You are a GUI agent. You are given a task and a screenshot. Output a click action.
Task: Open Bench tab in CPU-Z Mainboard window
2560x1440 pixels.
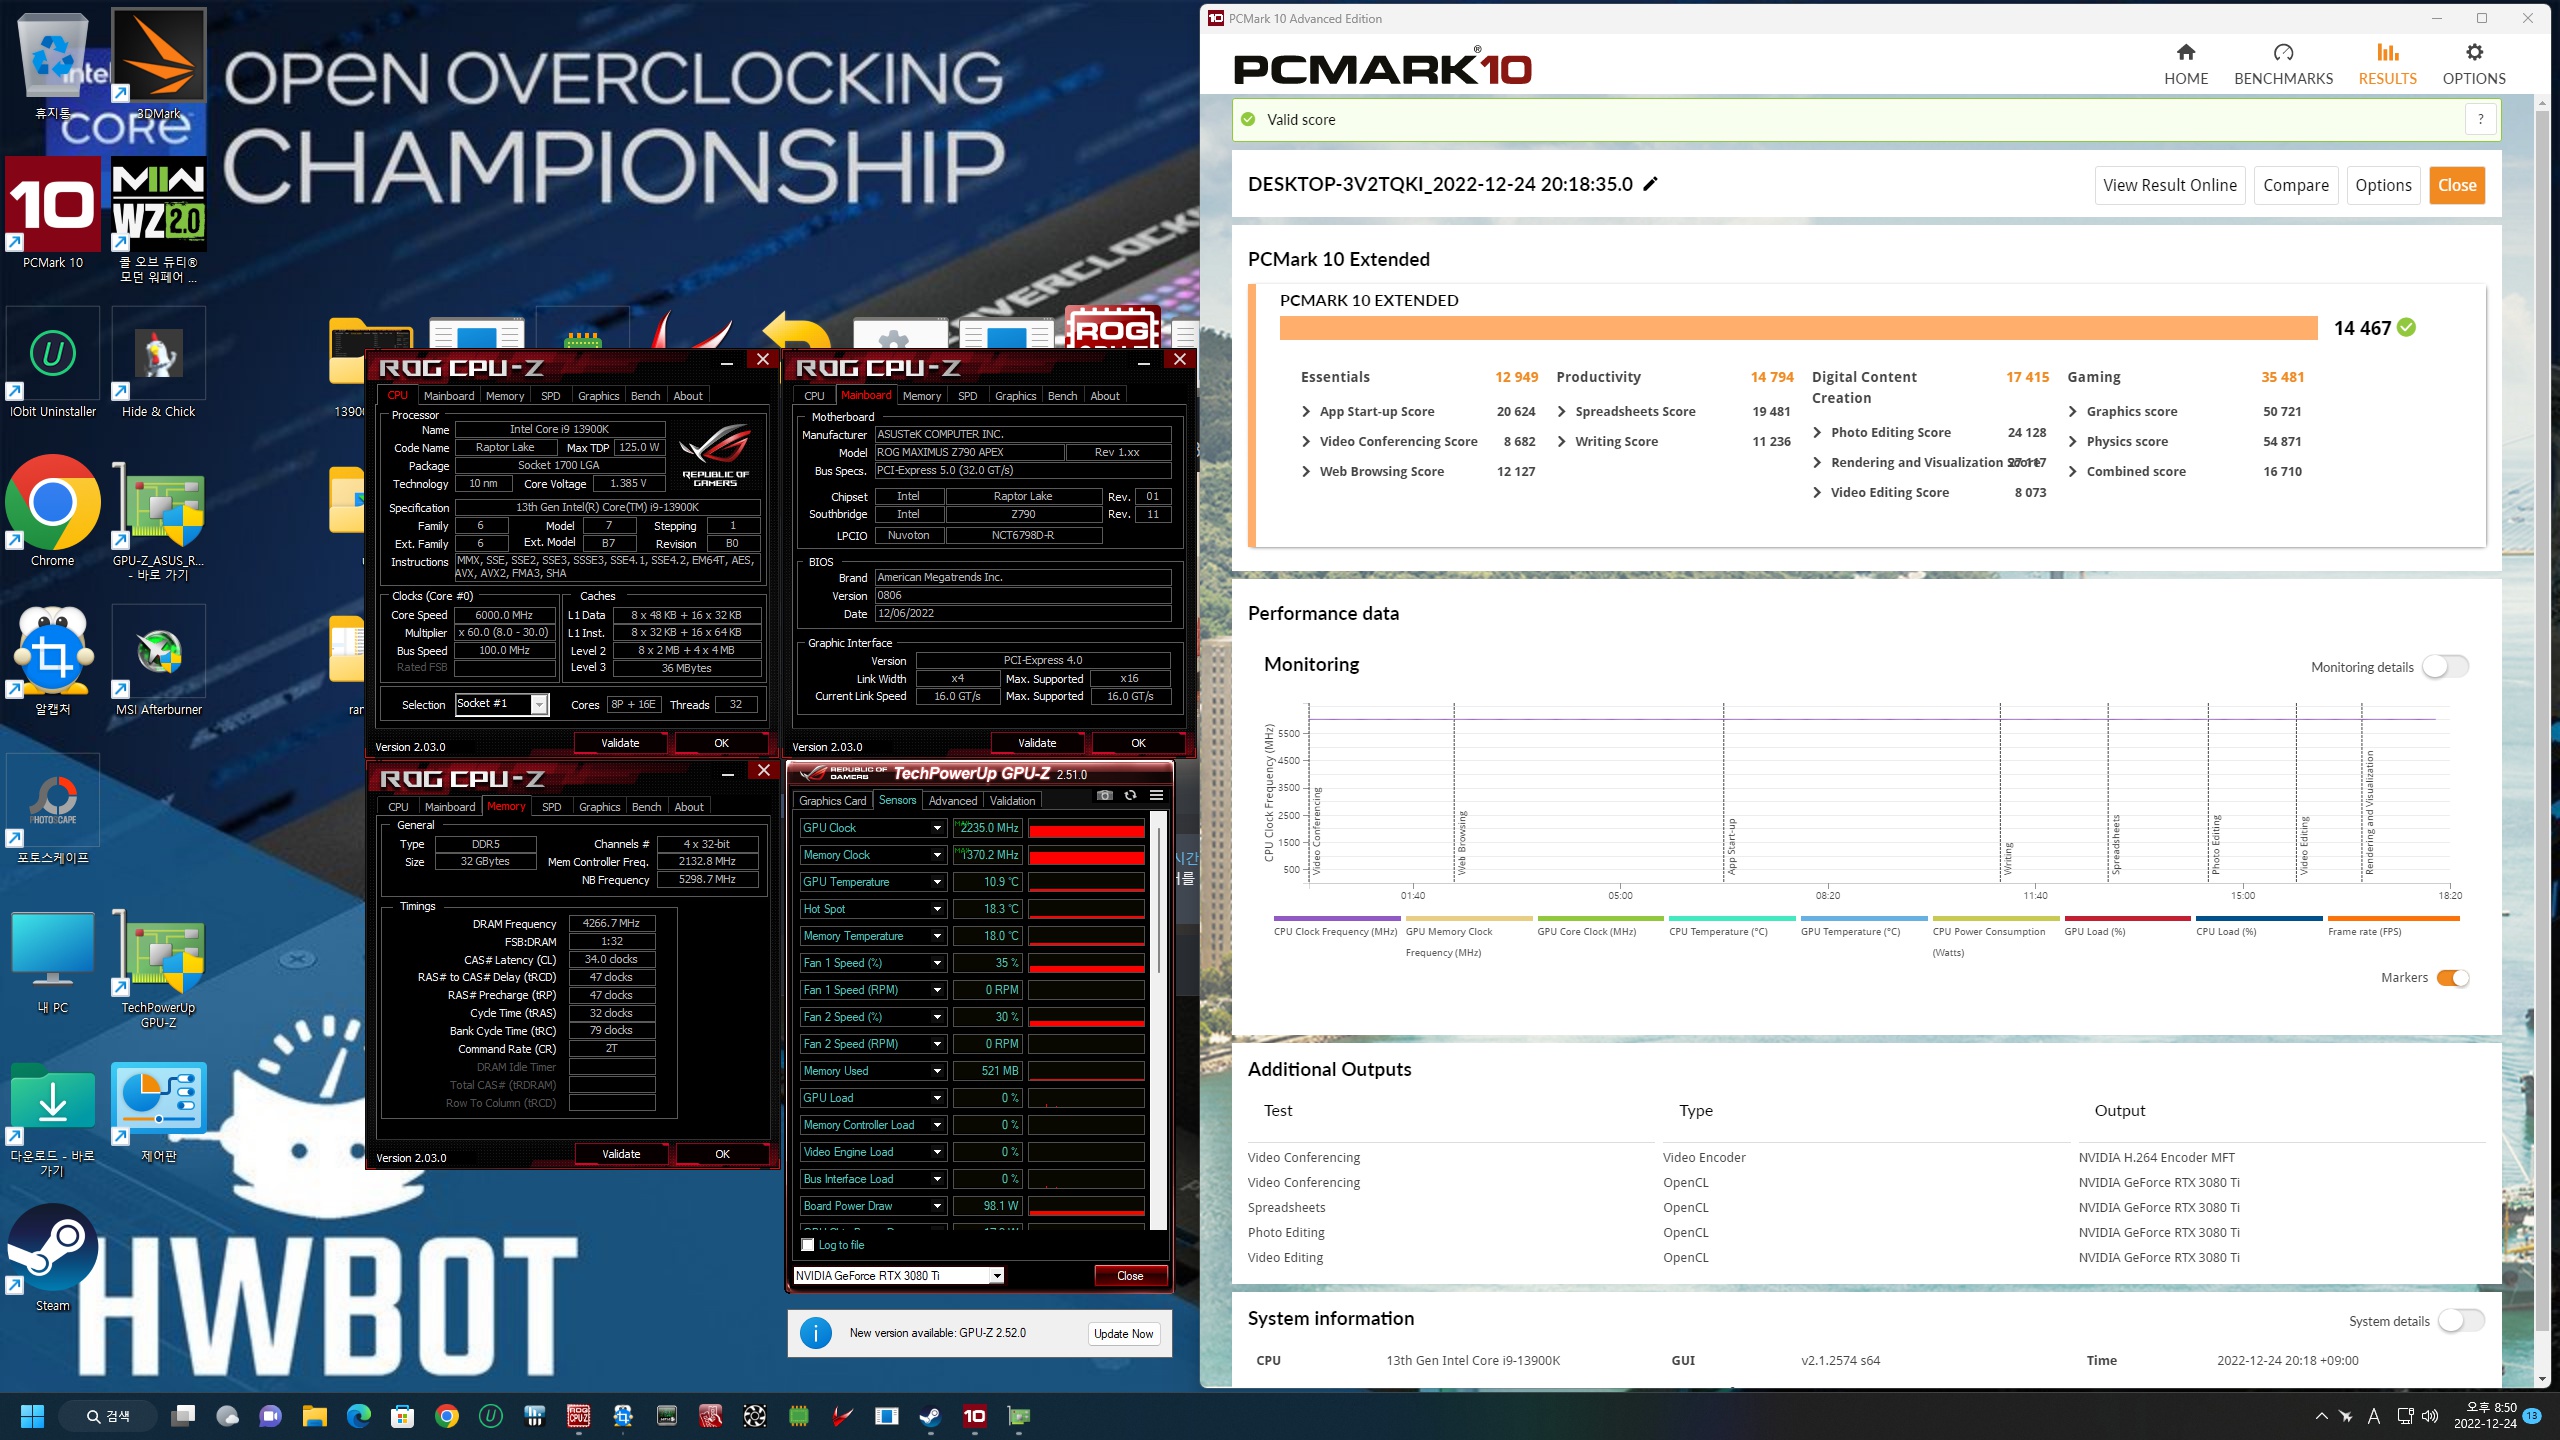tap(1062, 396)
